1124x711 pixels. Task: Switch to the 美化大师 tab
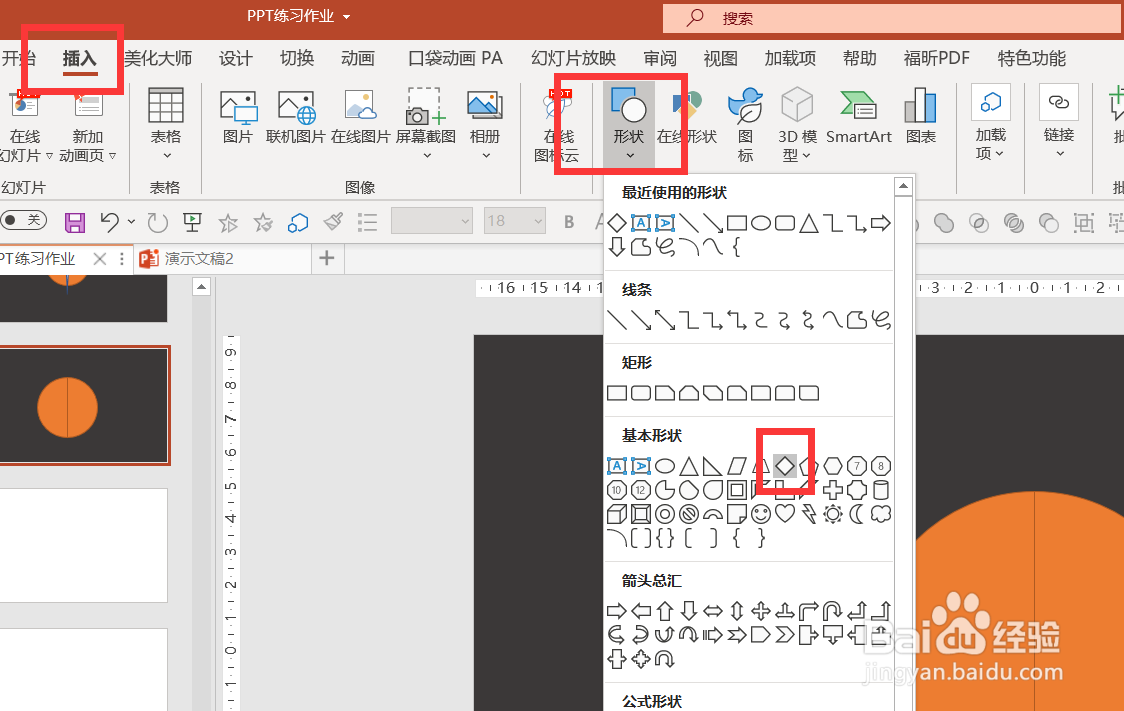[158, 58]
